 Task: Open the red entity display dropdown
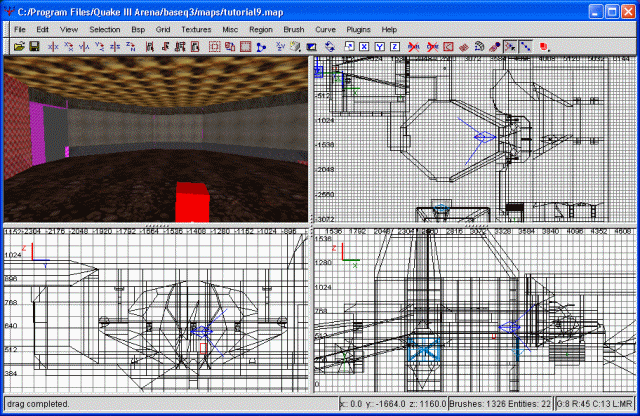click(x=544, y=47)
